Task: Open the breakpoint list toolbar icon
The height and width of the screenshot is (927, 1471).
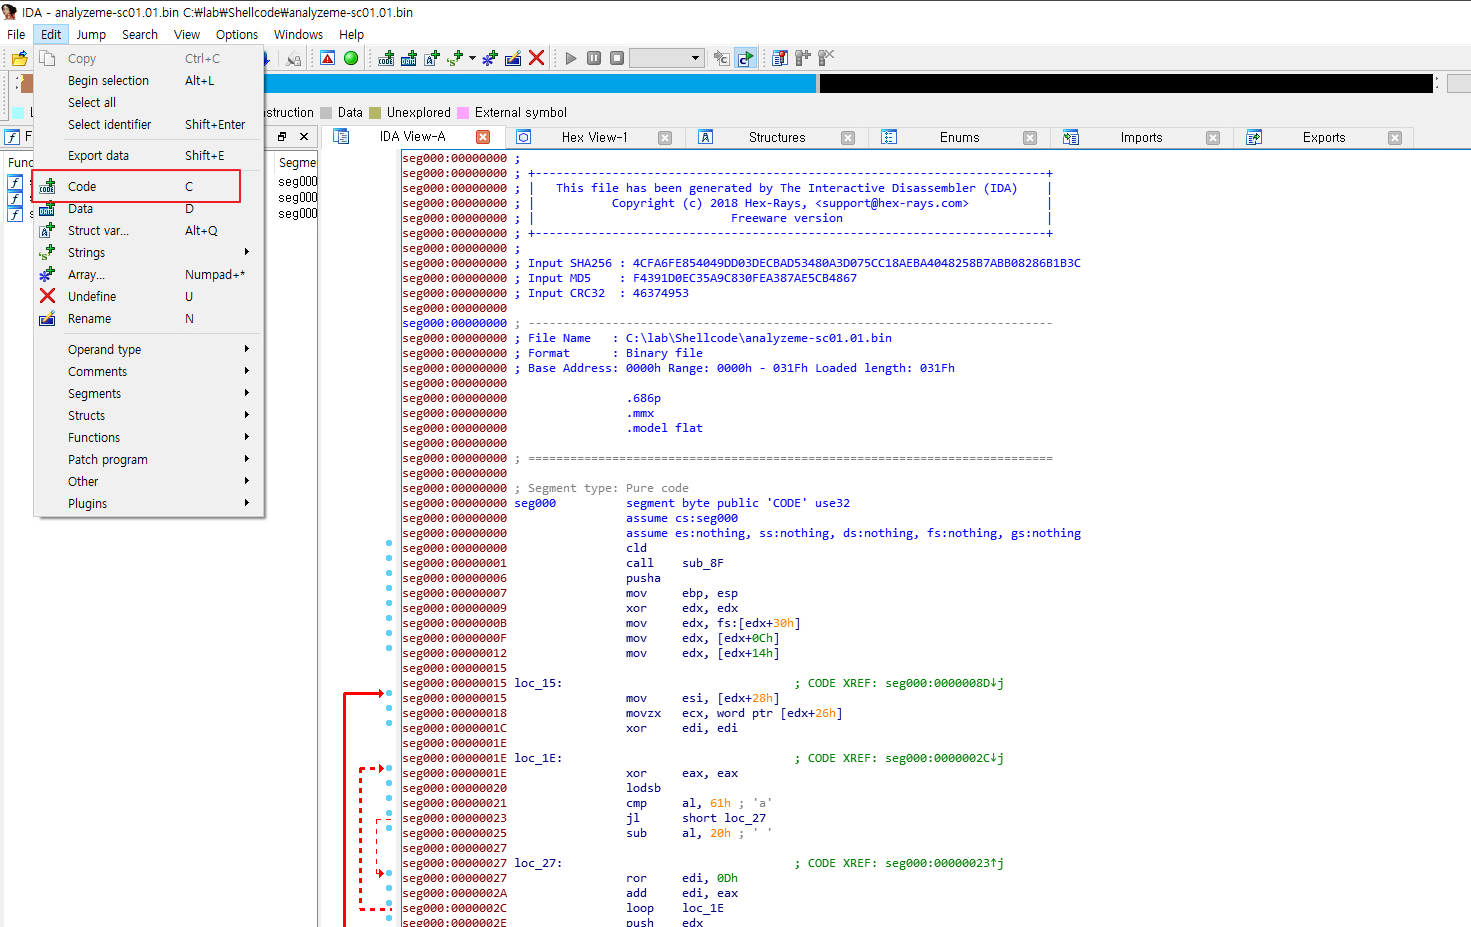Action: pos(780,58)
